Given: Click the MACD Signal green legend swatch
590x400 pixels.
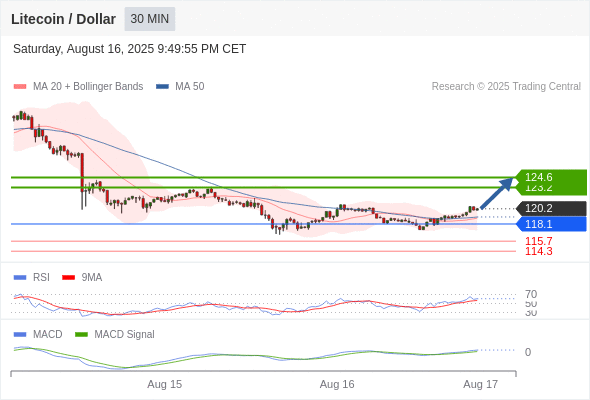Looking at the screenshot, I should coord(81,335).
